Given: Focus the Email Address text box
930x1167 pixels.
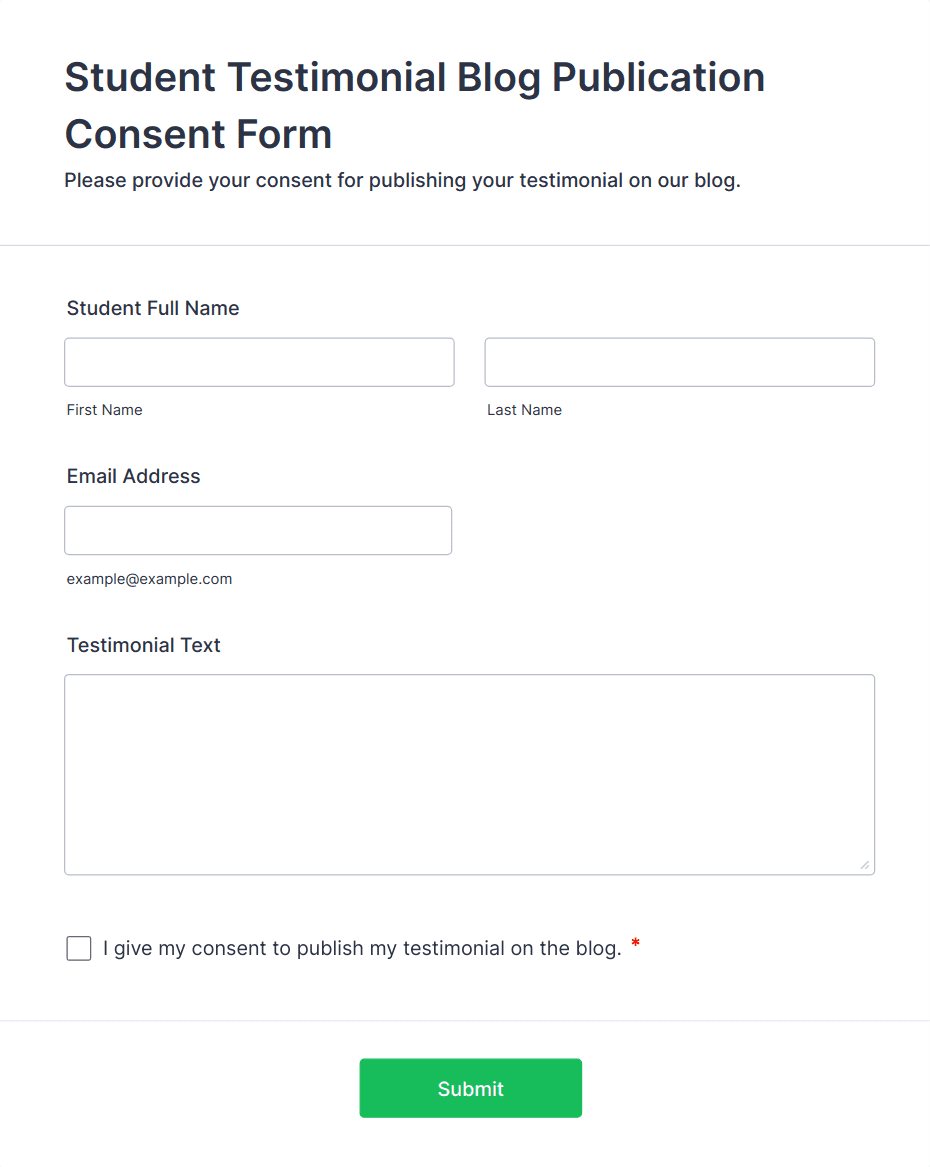Looking at the screenshot, I should click(x=258, y=530).
